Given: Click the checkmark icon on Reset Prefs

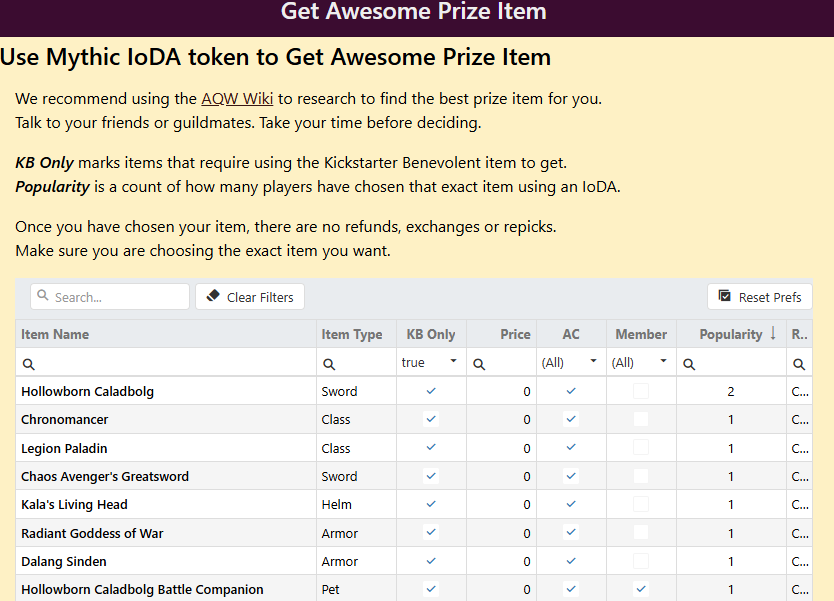Looking at the screenshot, I should (x=724, y=296).
